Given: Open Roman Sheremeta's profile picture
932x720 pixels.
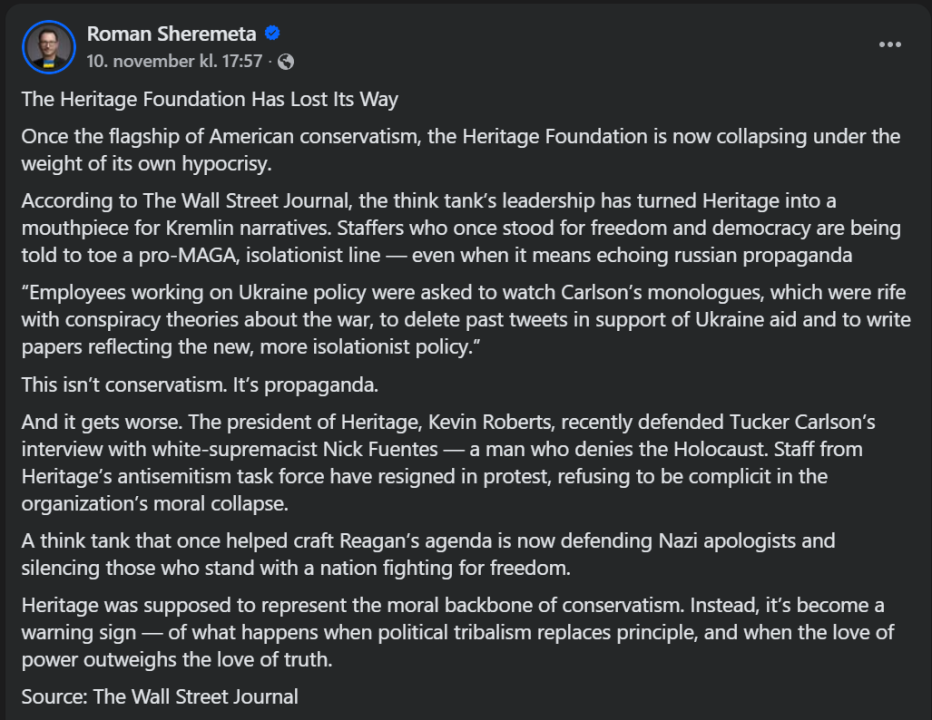Looking at the screenshot, I should [x=48, y=46].
